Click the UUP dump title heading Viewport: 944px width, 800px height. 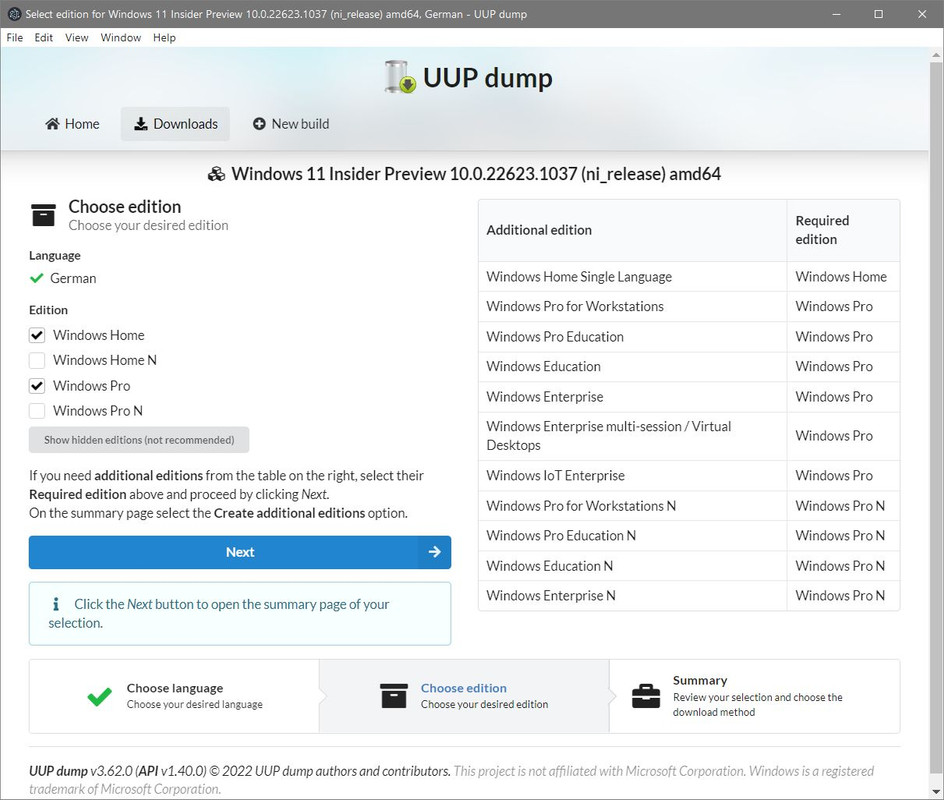pyautogui.click(x=488, y=78)
